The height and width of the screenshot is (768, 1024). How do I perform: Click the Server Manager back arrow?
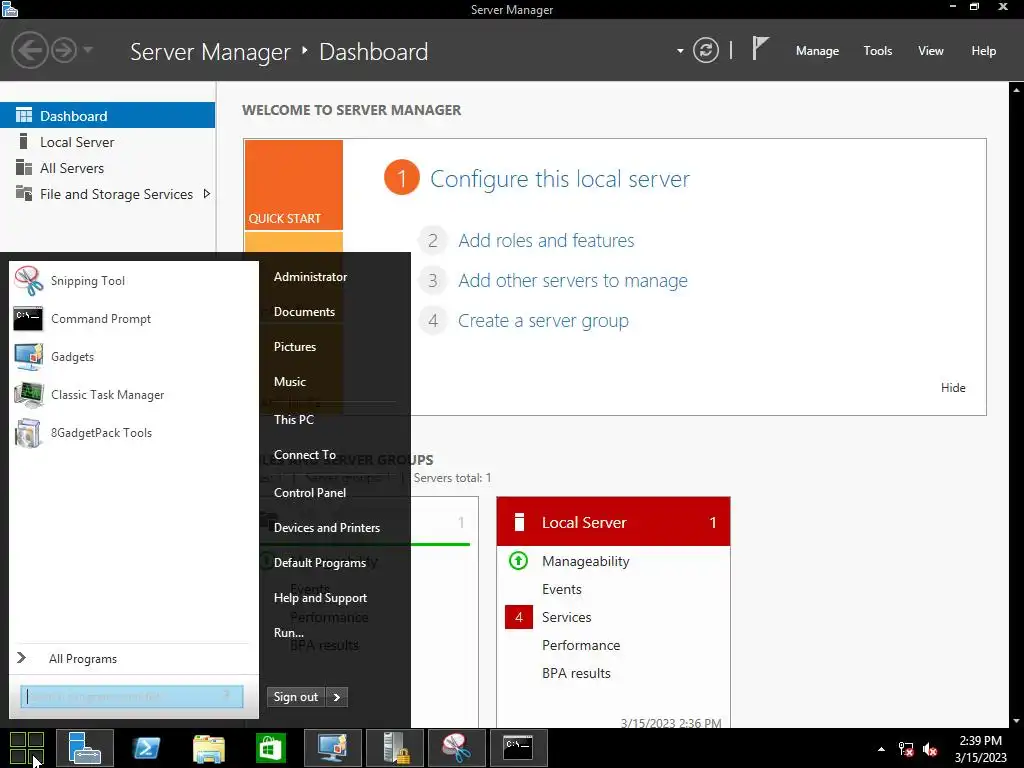pyautogui.click(x=29, y=50)
